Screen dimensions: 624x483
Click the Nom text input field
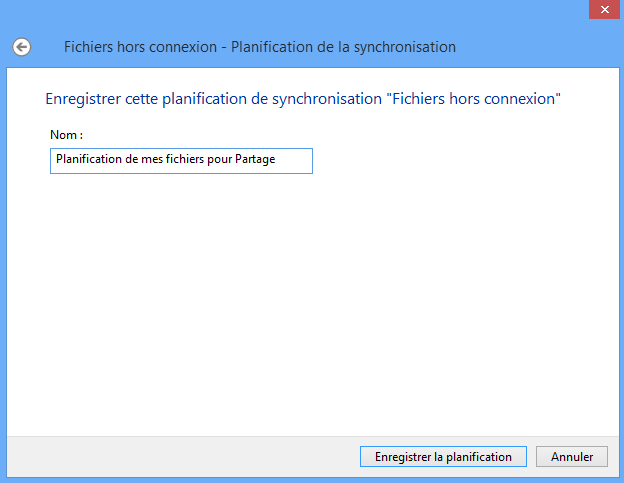(x=181, y=161)
